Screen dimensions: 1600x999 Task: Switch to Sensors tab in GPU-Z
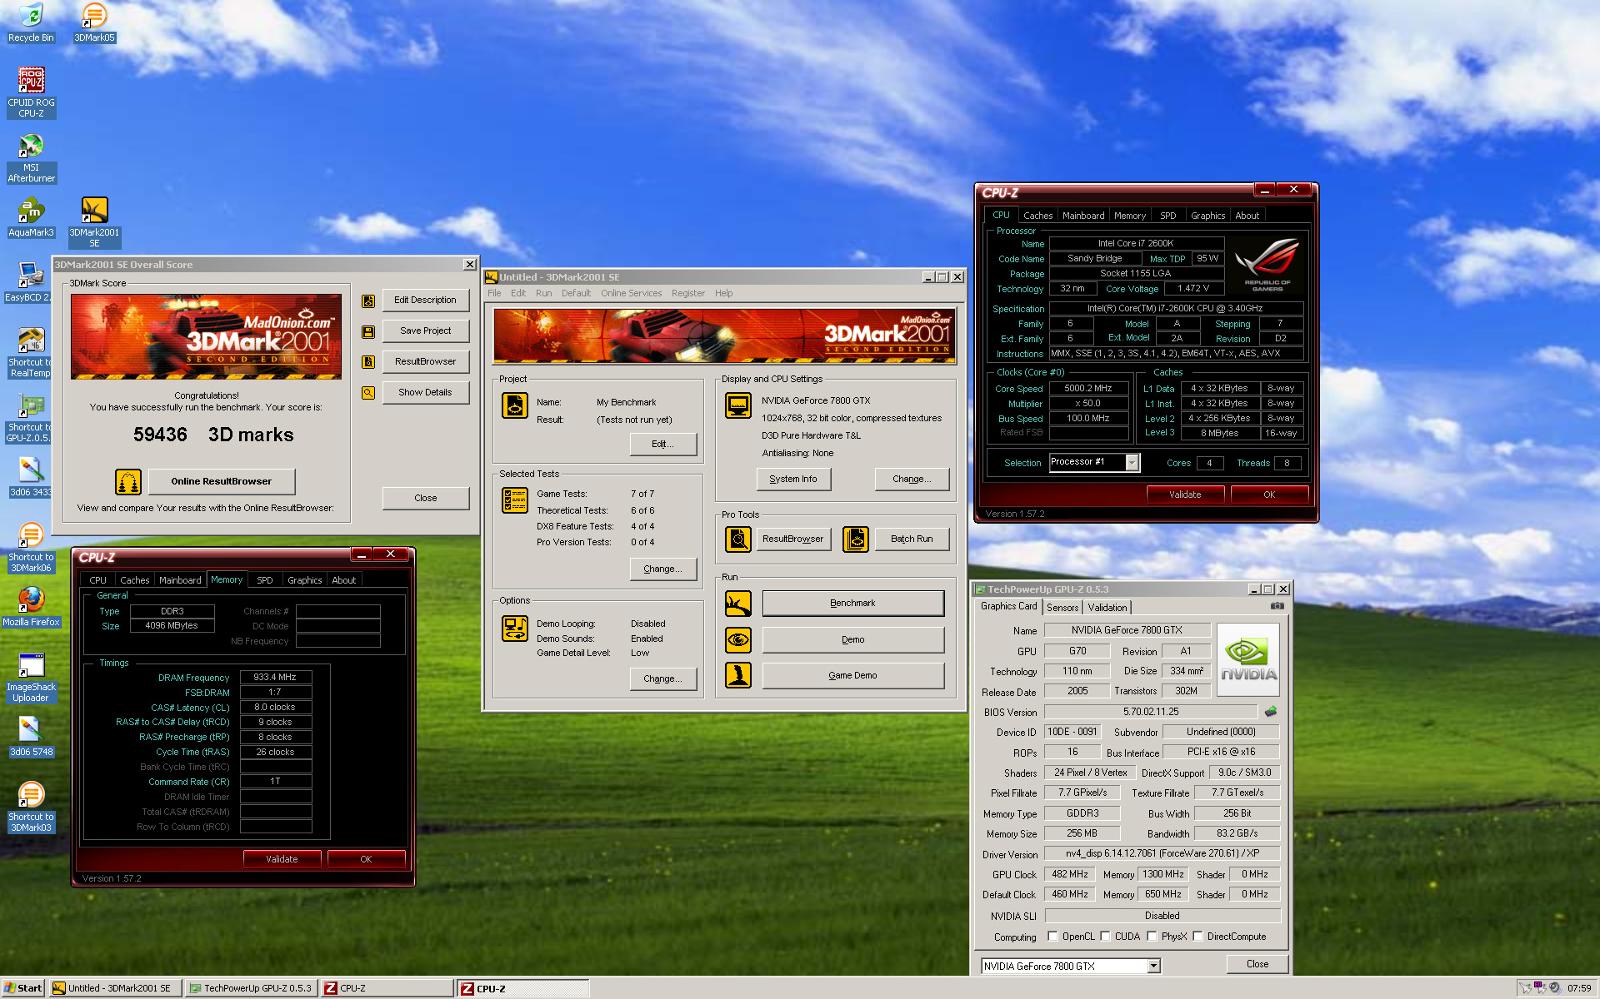click(x=1062, y=607)
